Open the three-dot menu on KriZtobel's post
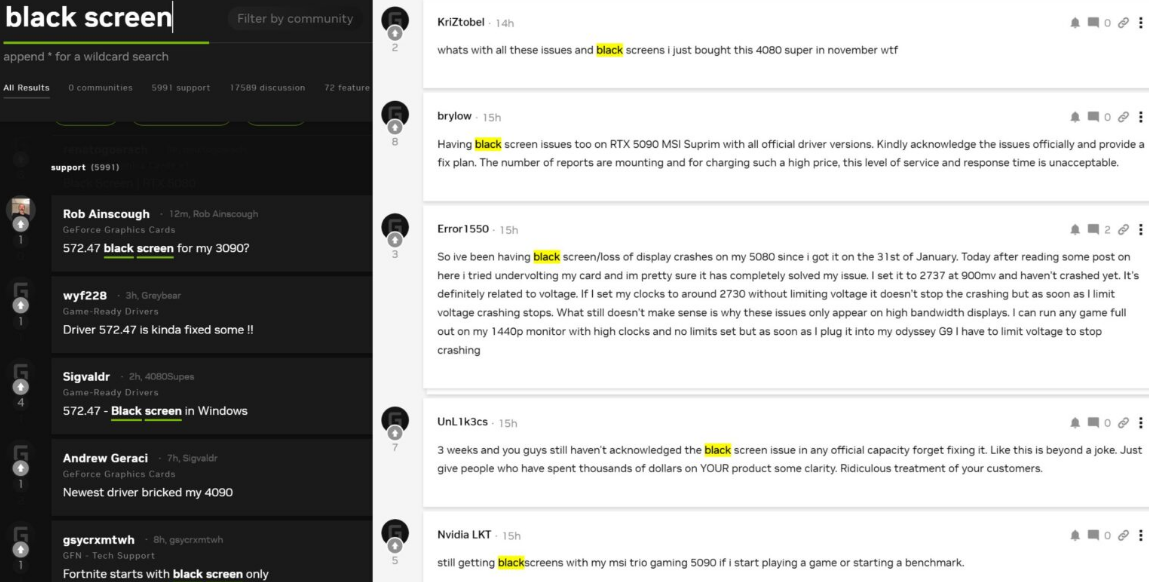The width and height of the screenshot is (1149, 582). pyautogui.click(x=1140, y=23)
